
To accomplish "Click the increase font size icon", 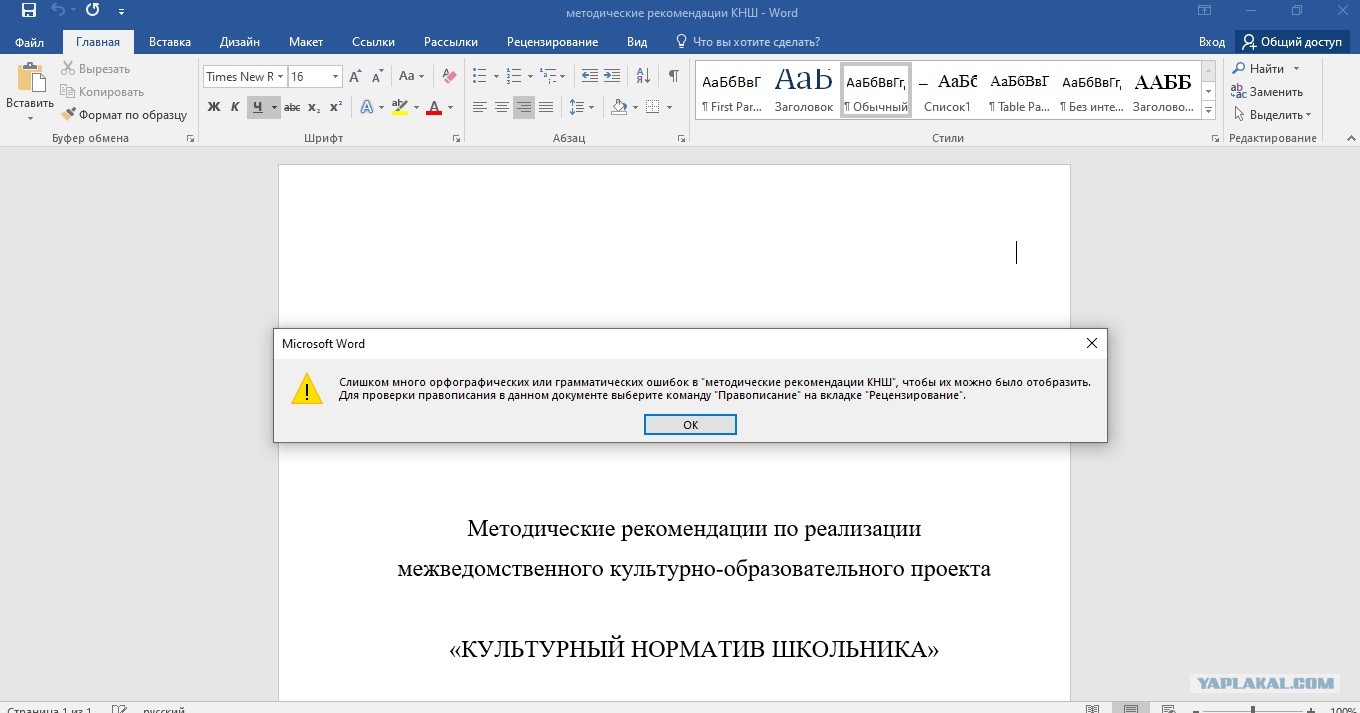I will [x=356, y=77].
